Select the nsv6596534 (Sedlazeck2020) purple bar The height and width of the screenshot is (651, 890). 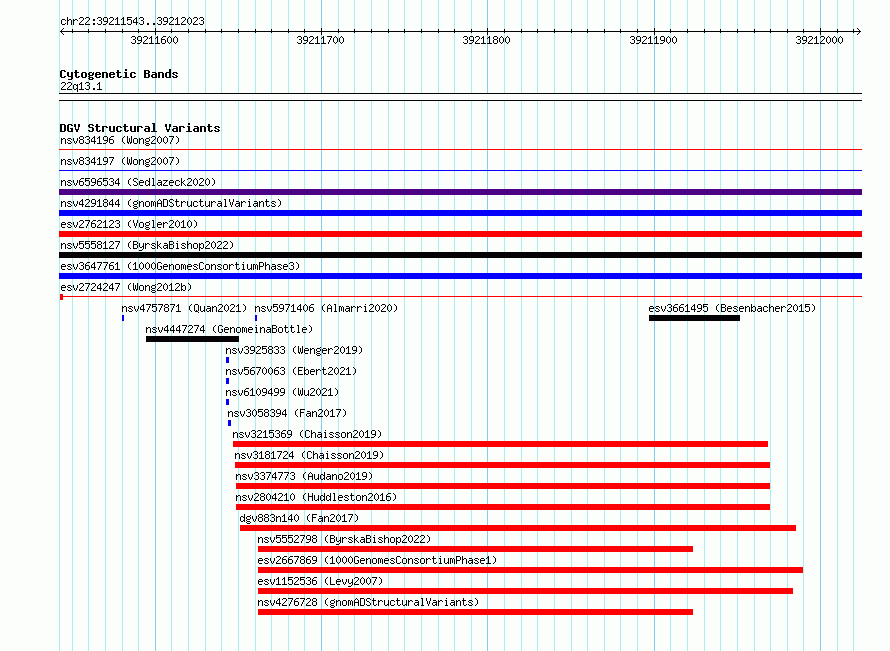[460, 192]
